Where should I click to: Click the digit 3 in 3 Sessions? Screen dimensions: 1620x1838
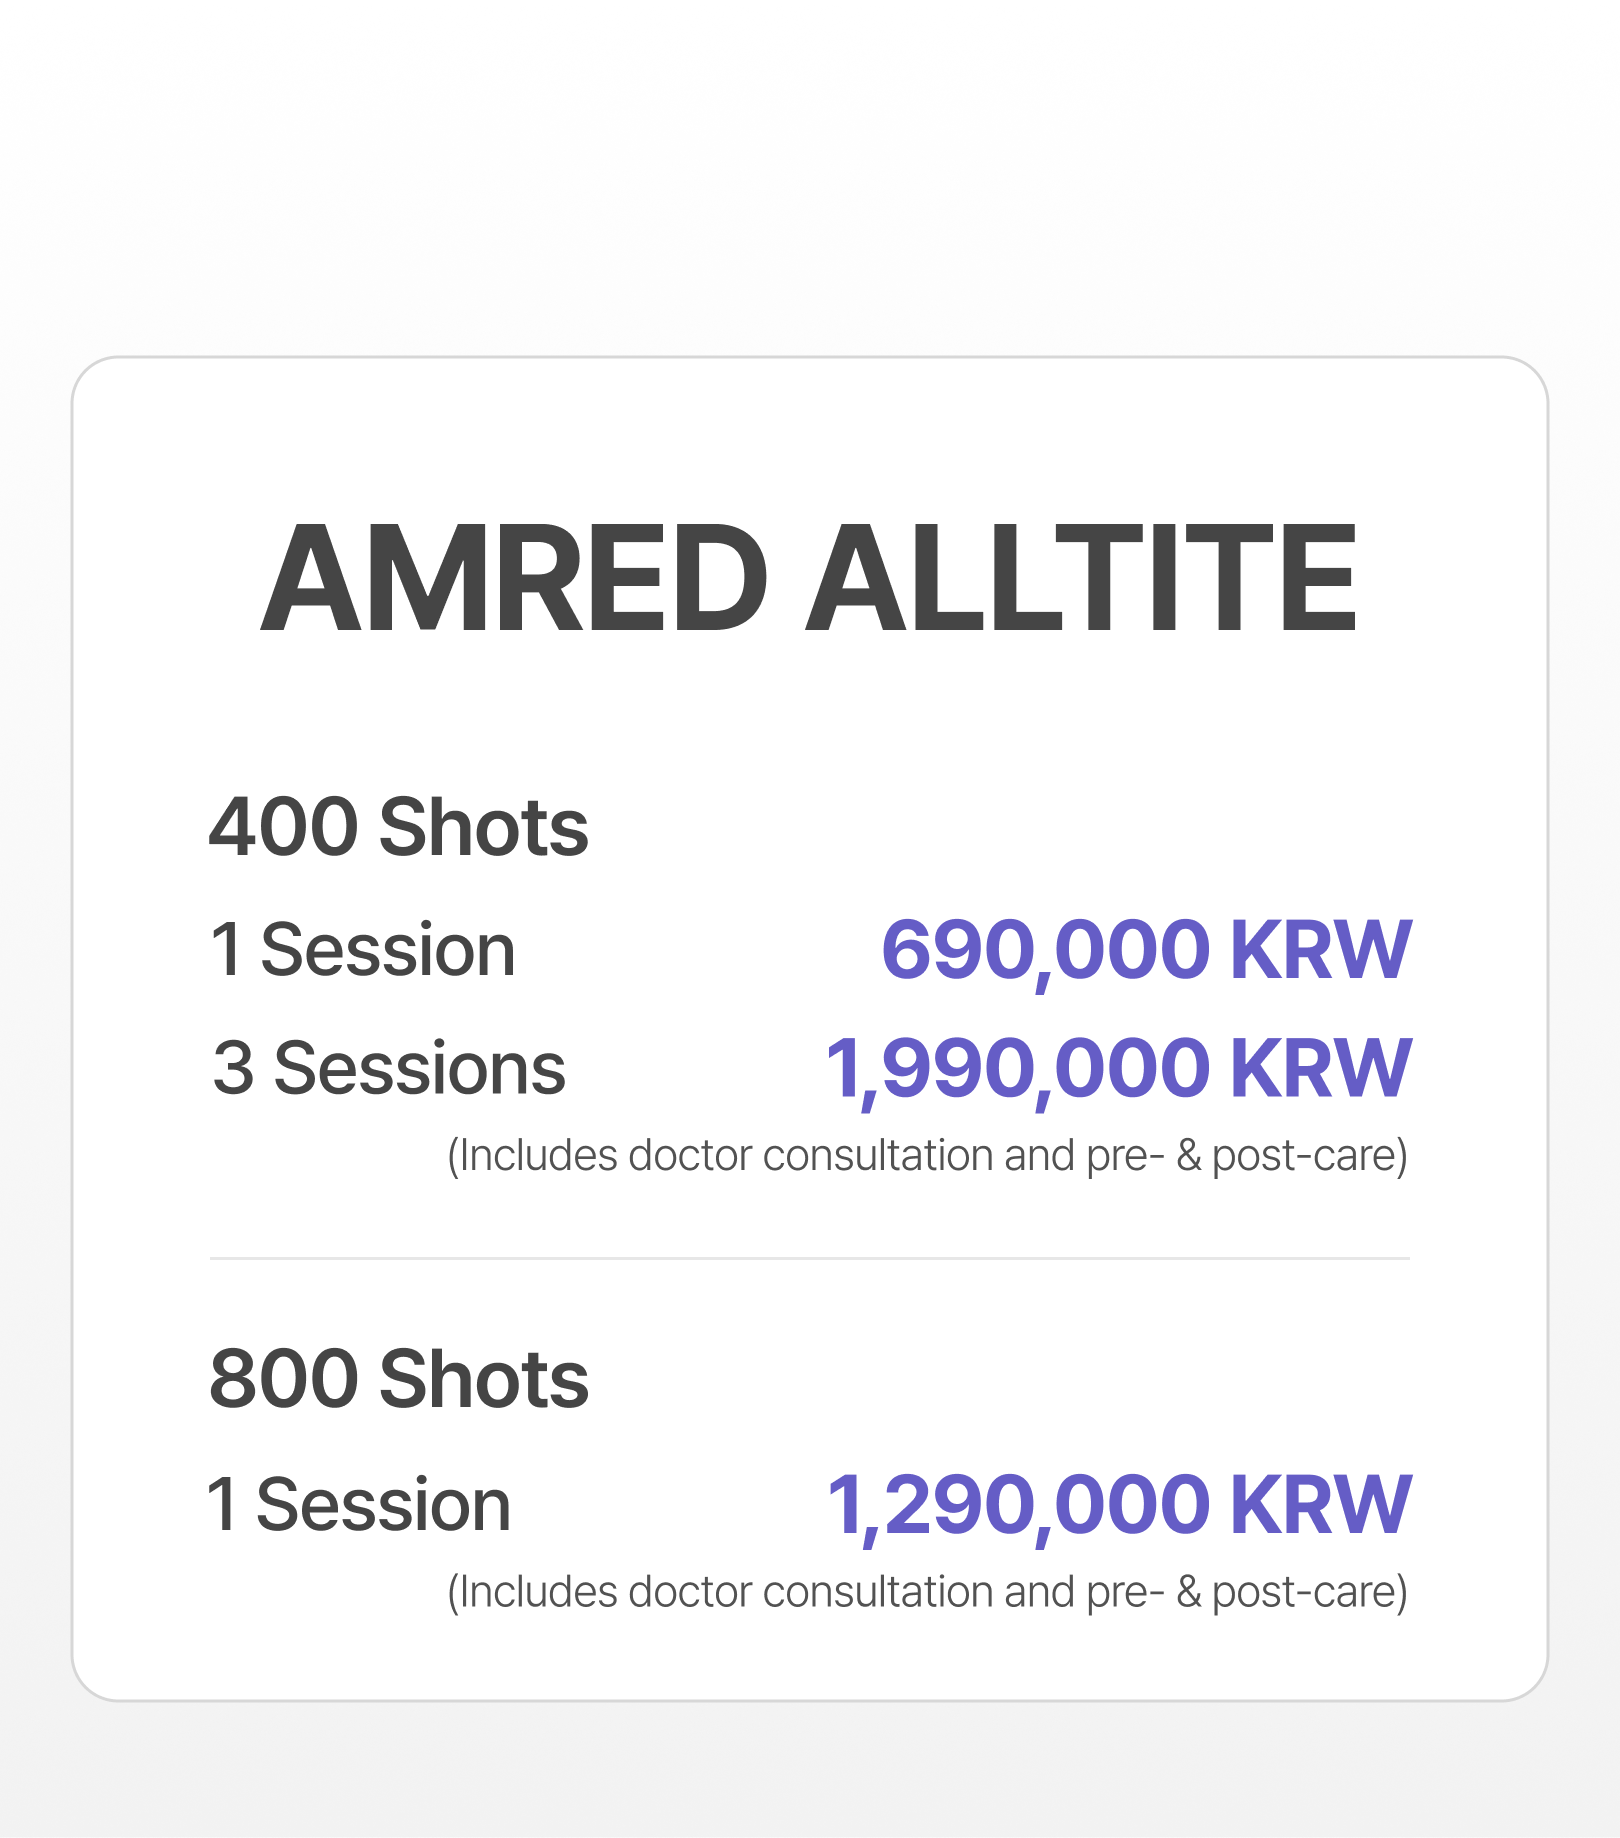click(233, 1068)
